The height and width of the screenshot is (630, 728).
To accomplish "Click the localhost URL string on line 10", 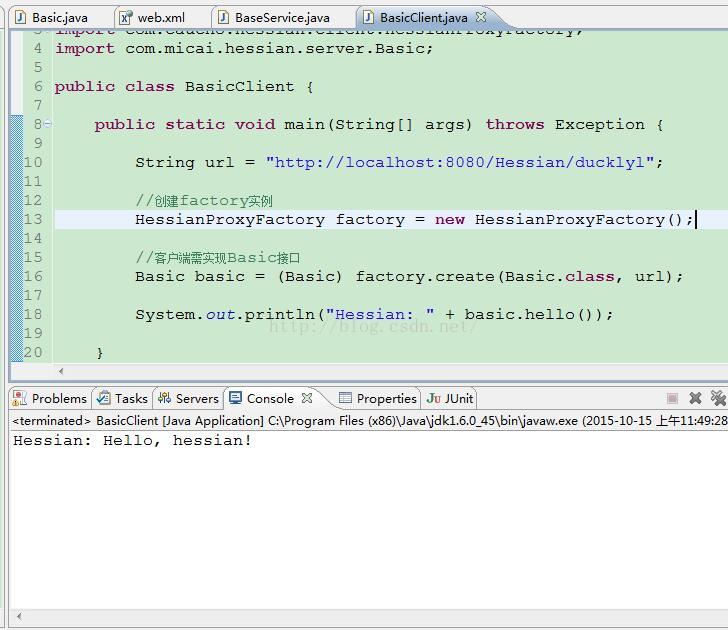I will click(460, 162).
